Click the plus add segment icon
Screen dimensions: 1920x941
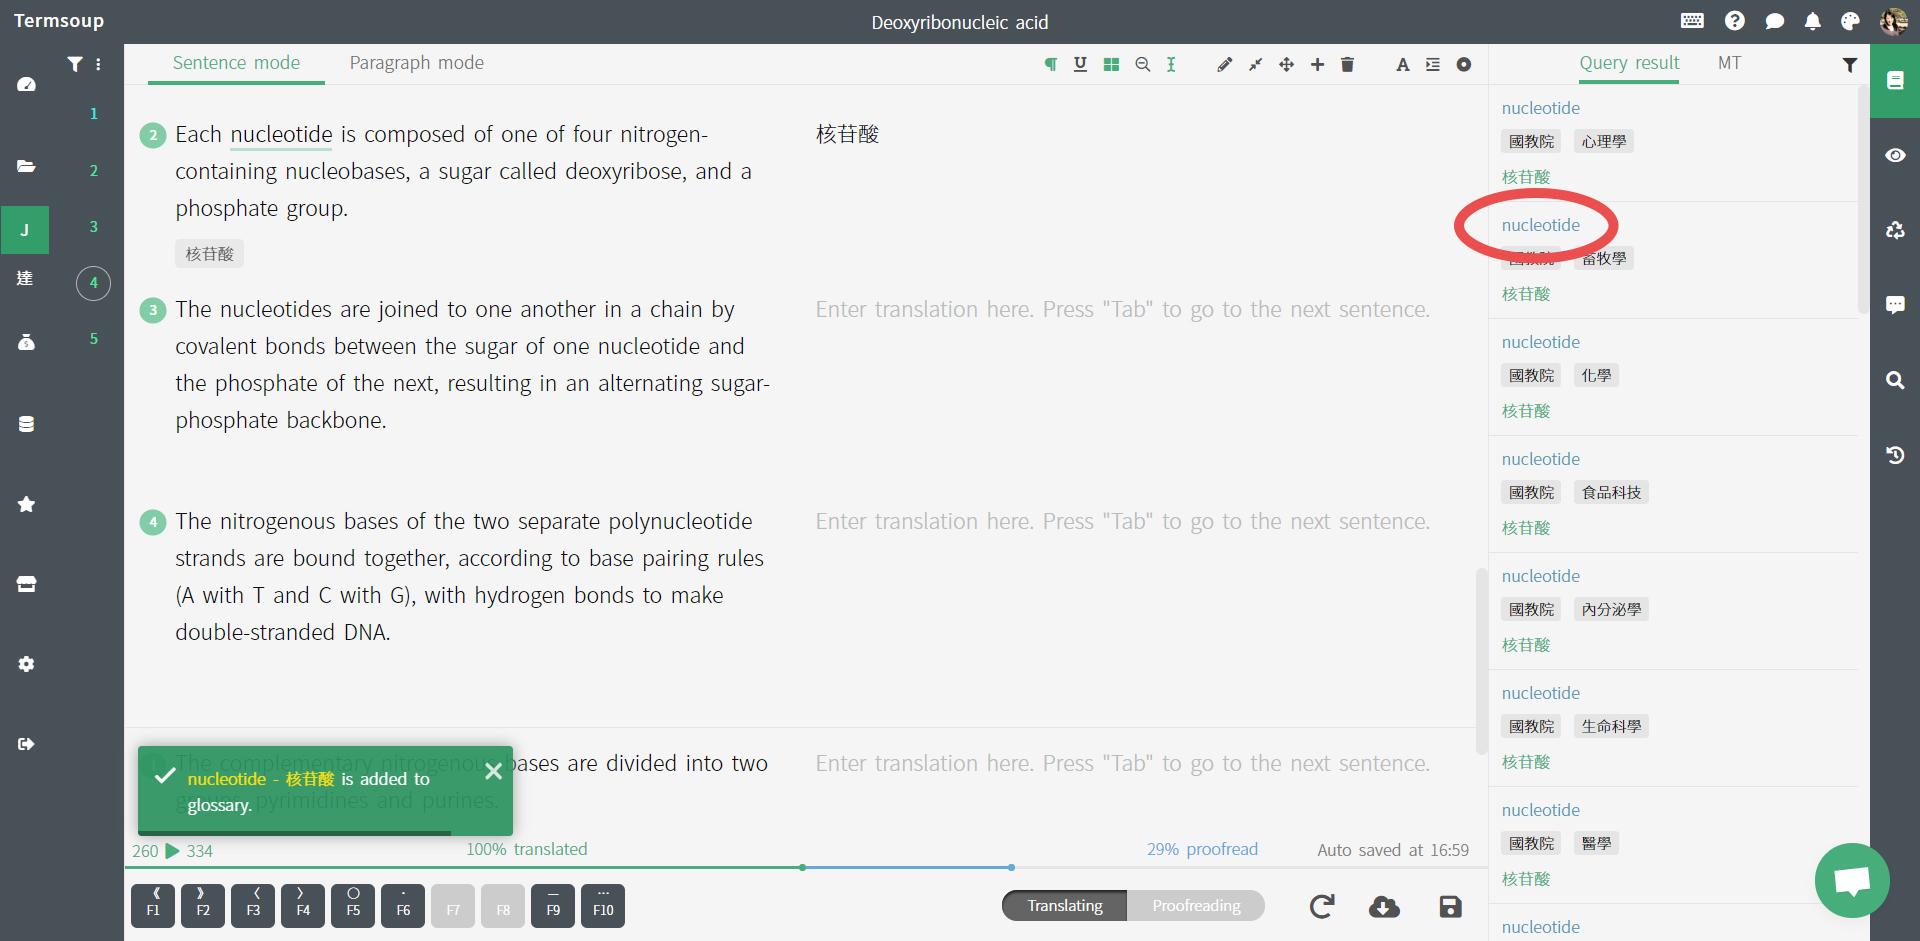pos(1318,64)
